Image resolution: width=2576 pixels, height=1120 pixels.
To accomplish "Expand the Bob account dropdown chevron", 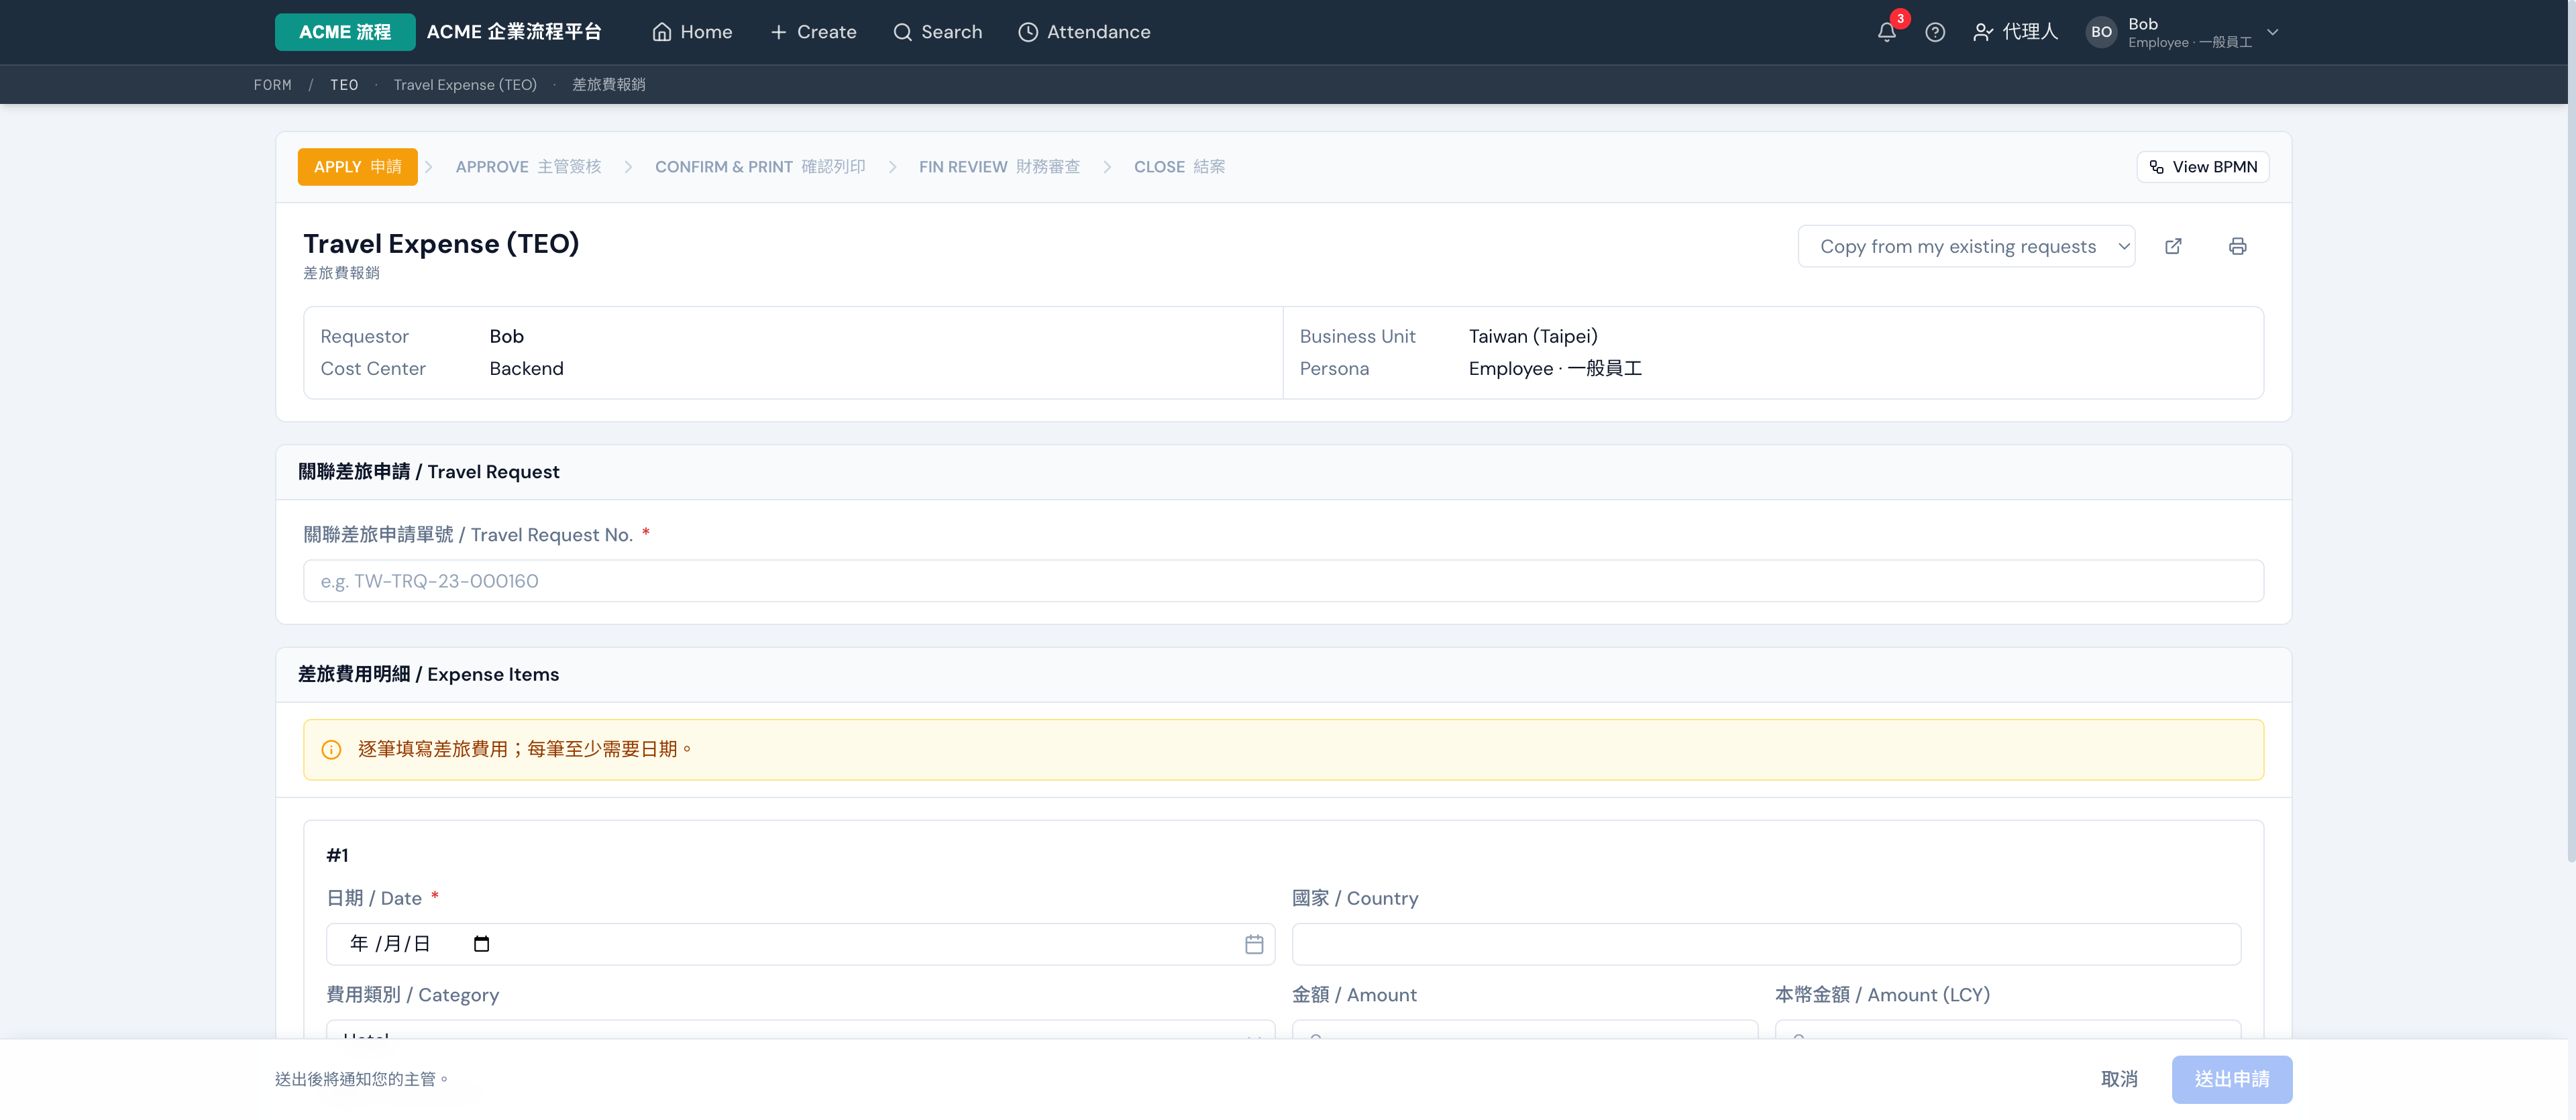I will [2272, 32].
